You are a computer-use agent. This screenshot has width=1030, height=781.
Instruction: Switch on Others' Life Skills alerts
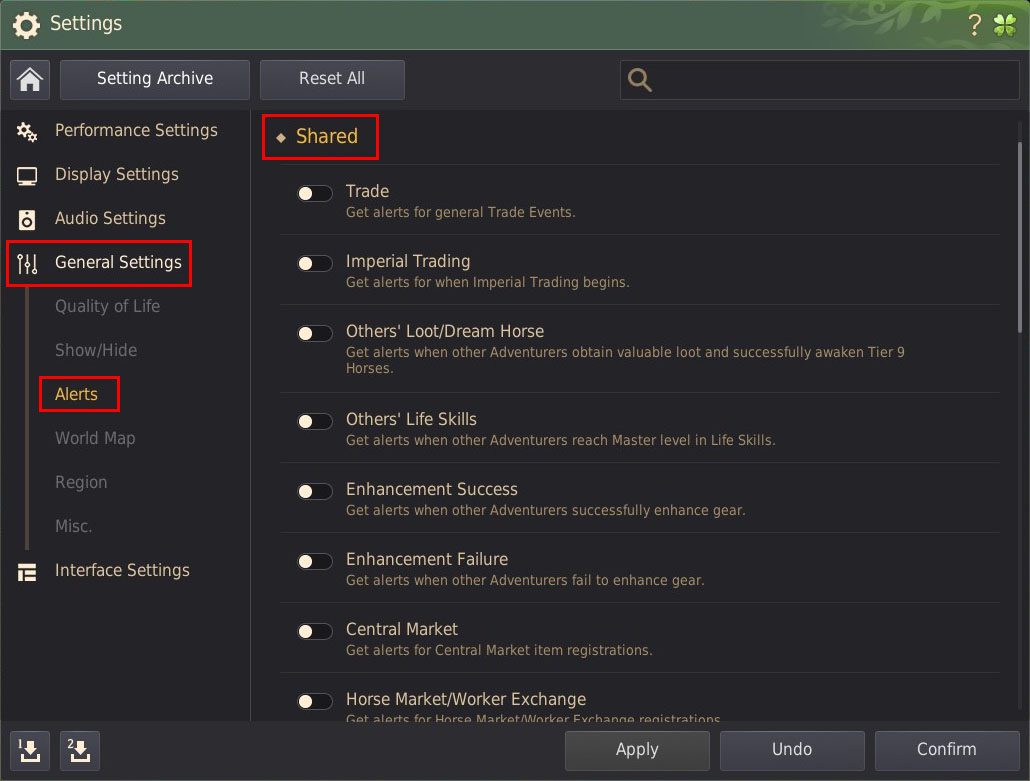point(315,421)
